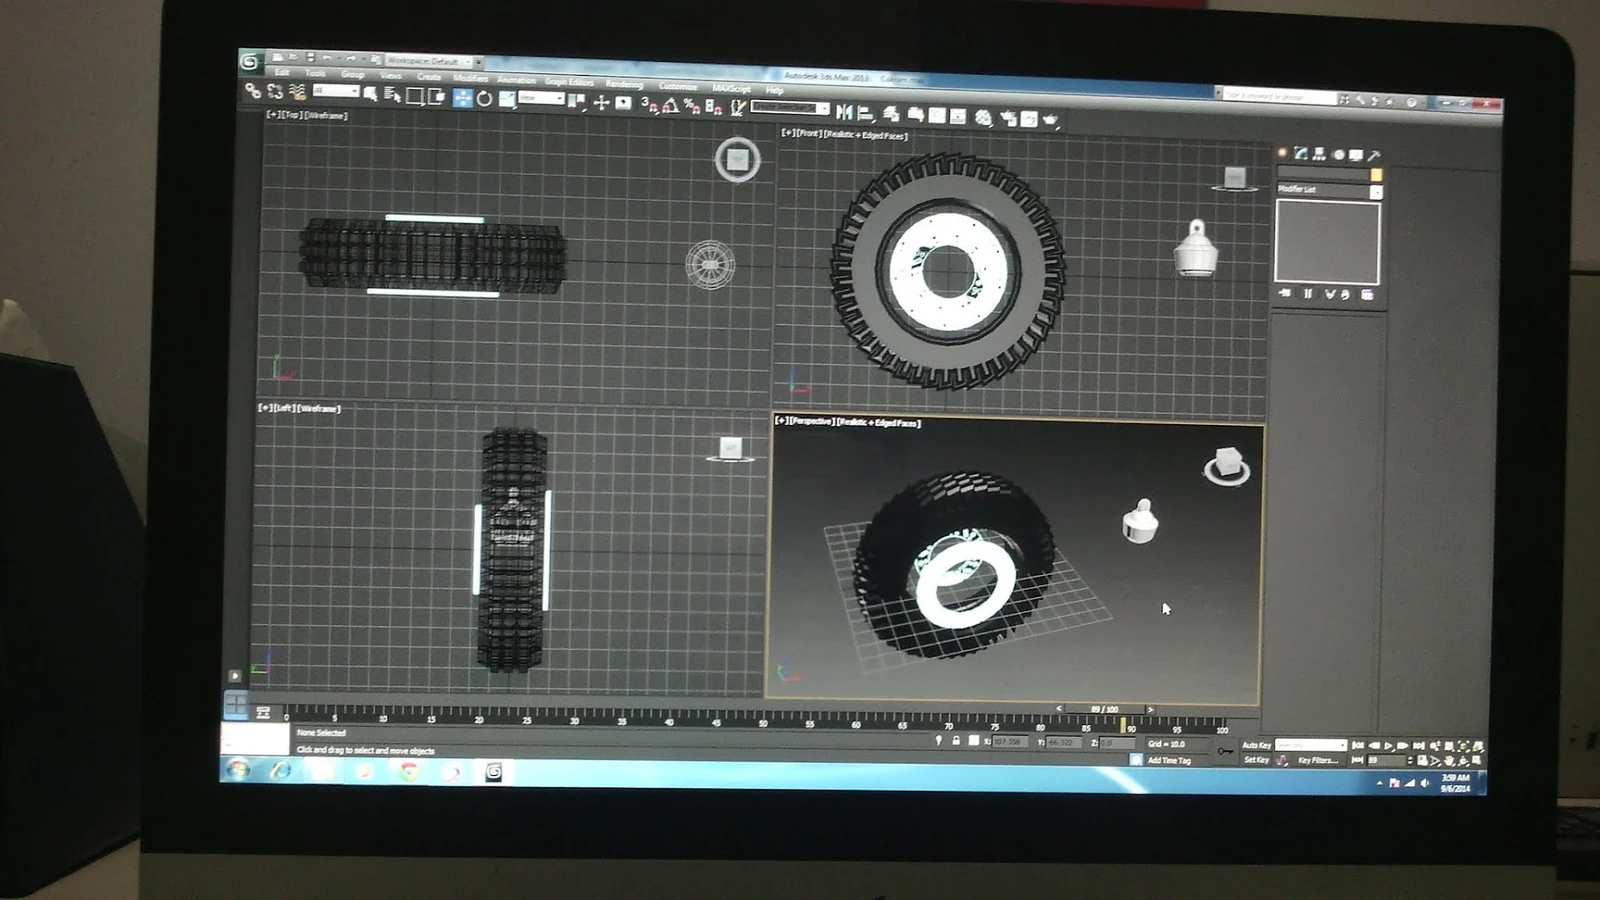The width and height of the screenshot is (1600, 900).
Task: Toggle Percent Snap on main toolbar
Action: (692, 106)
